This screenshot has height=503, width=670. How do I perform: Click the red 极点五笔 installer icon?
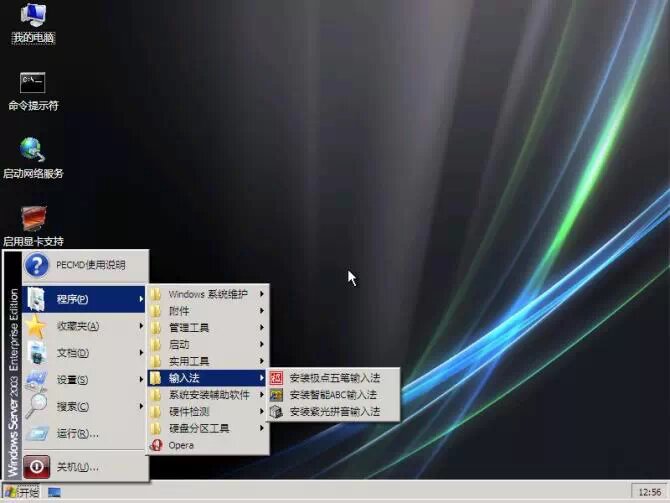[276, 378]
